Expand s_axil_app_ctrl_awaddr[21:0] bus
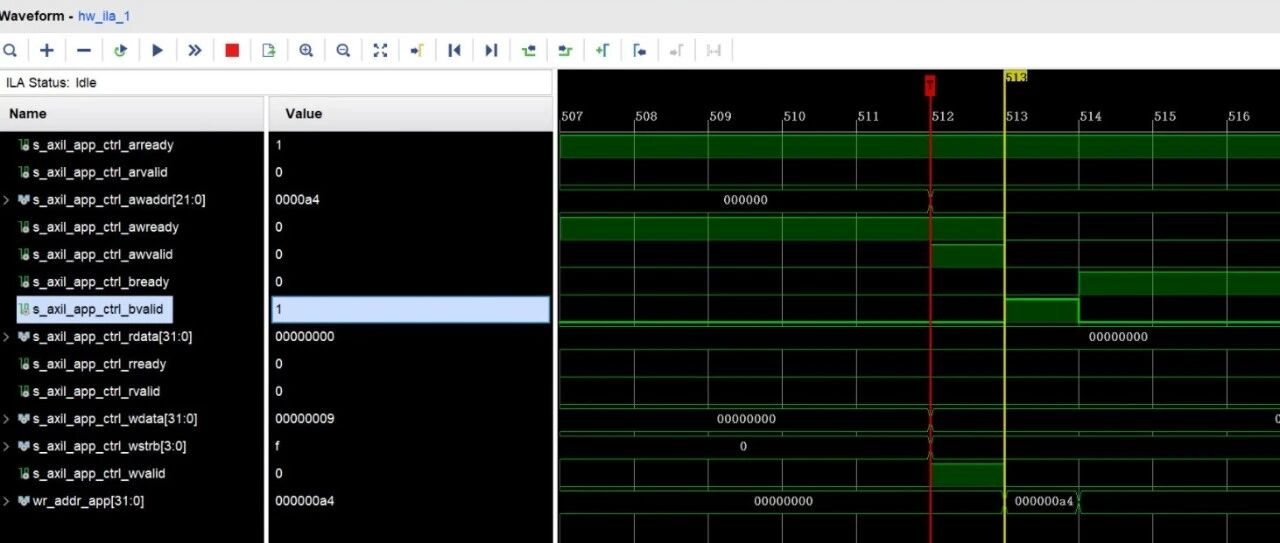Image resolution: width=1280 pixels, height=543 pixels. coord(7,200)
